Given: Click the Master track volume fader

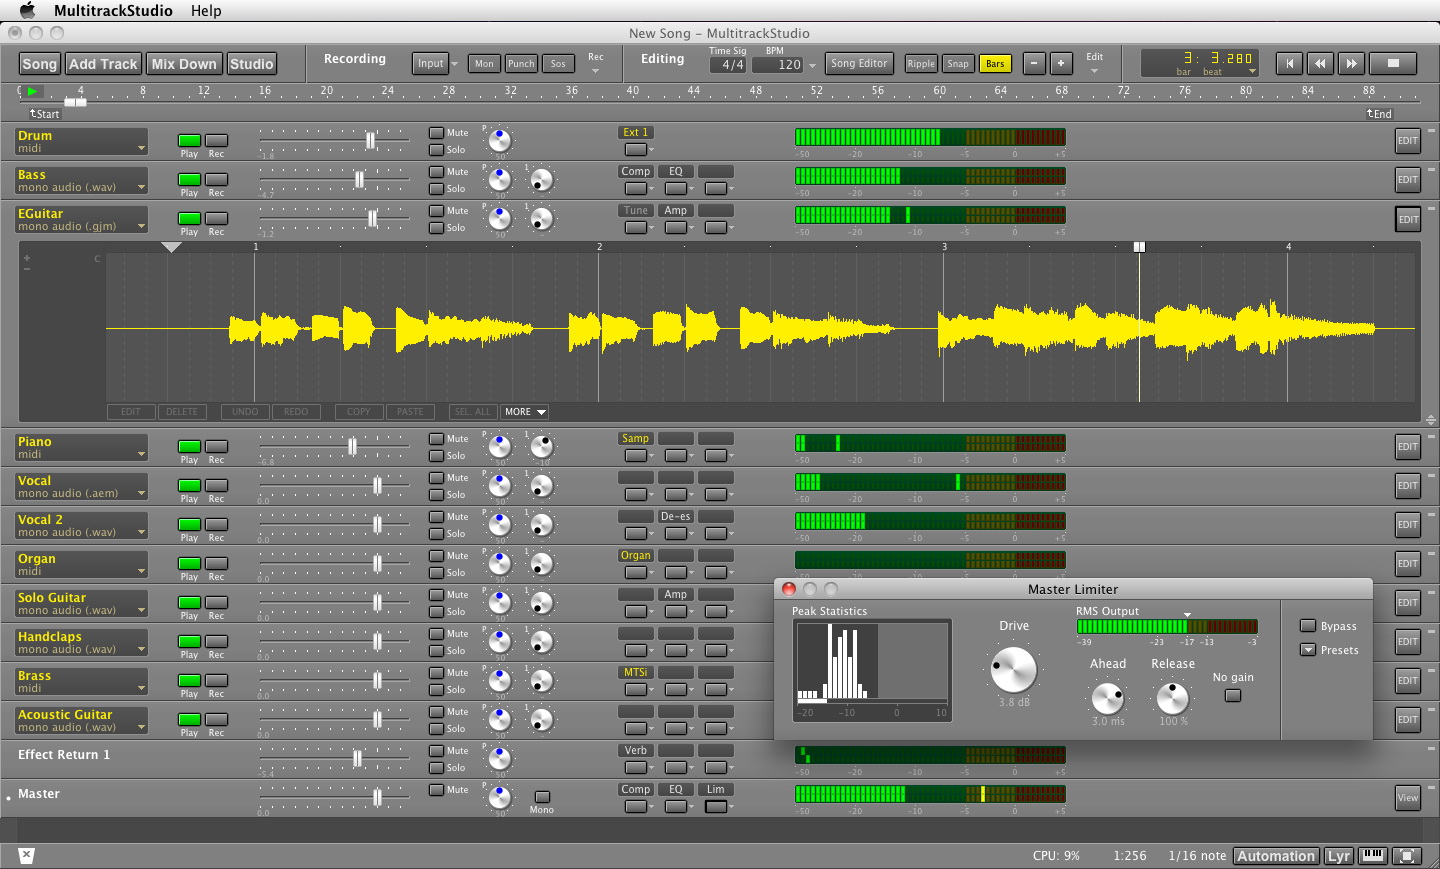Looking at the screenshot, I should point(377,797).
